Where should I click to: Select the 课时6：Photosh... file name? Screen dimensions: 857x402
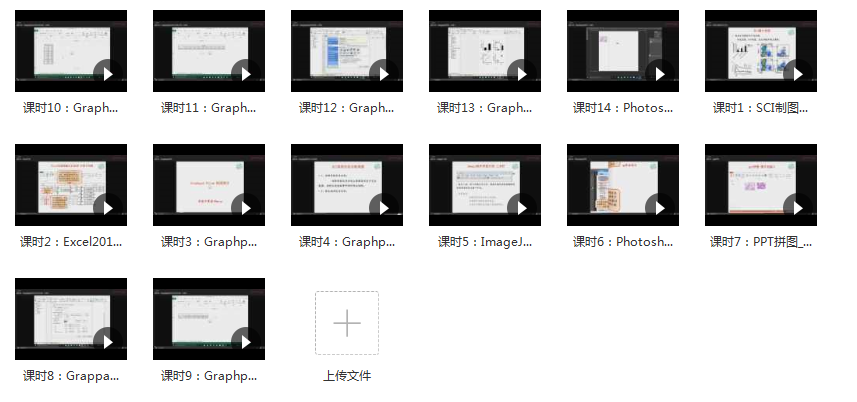(623, 242)
